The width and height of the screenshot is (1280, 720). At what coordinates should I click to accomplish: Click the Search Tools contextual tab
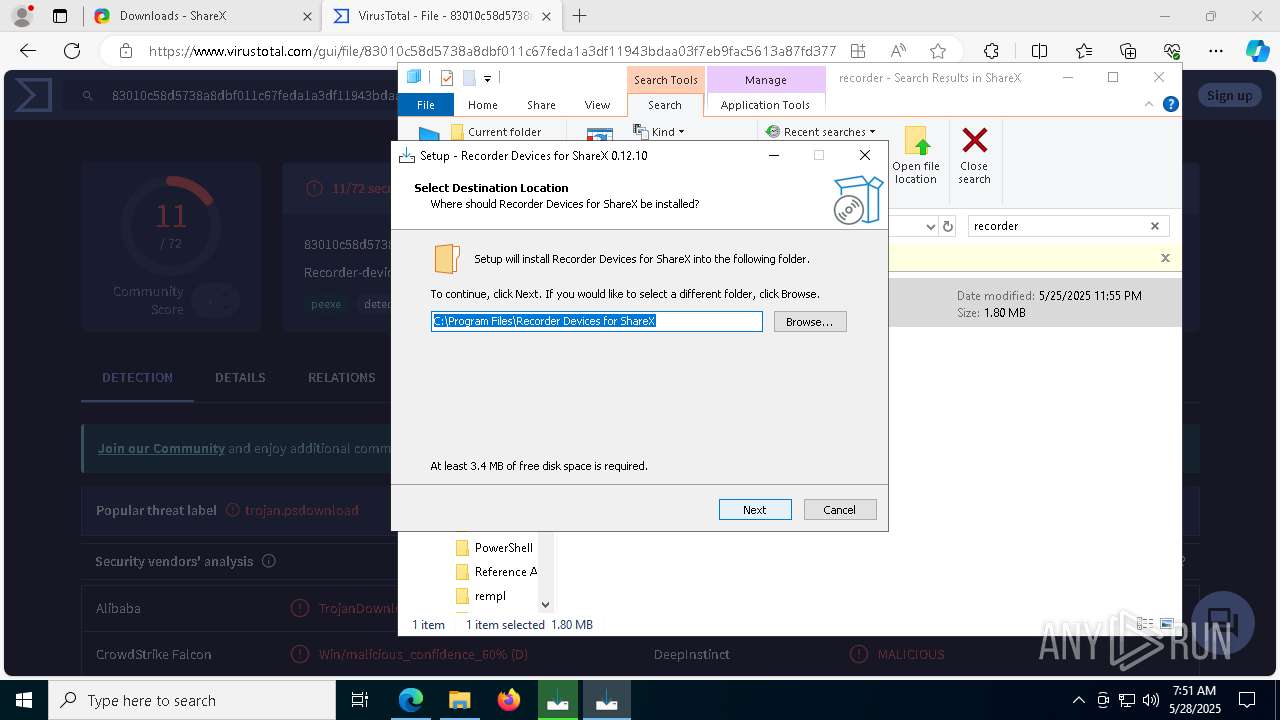tap(666, 80)
